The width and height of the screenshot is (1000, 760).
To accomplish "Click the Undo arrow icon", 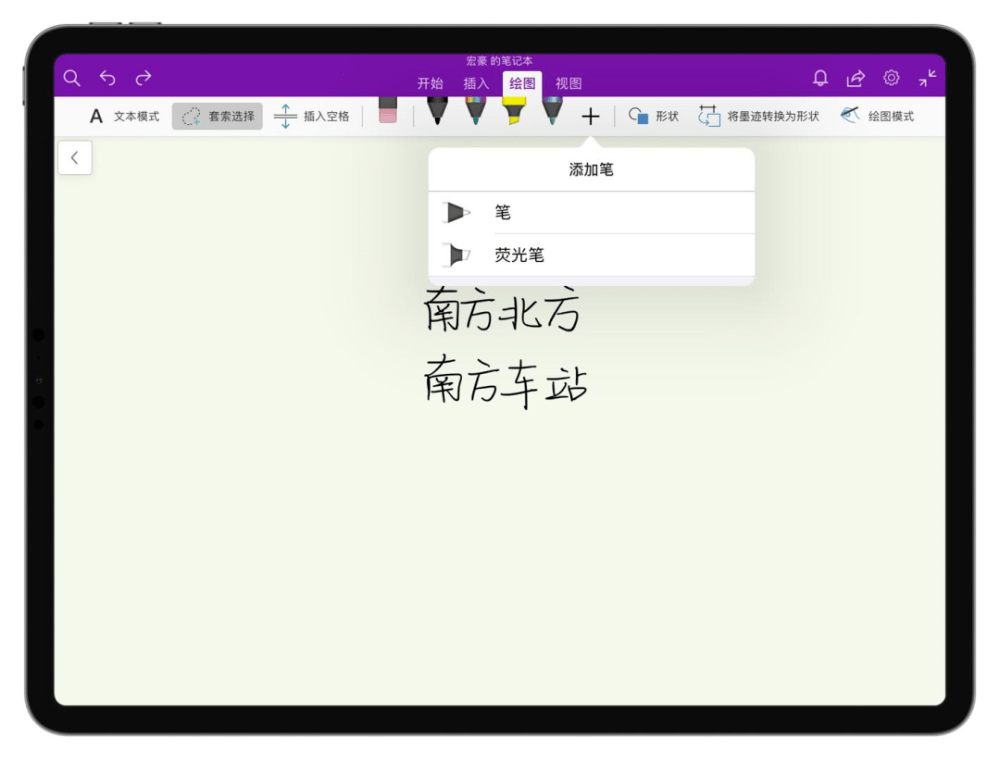I will [x=107, y=77].
